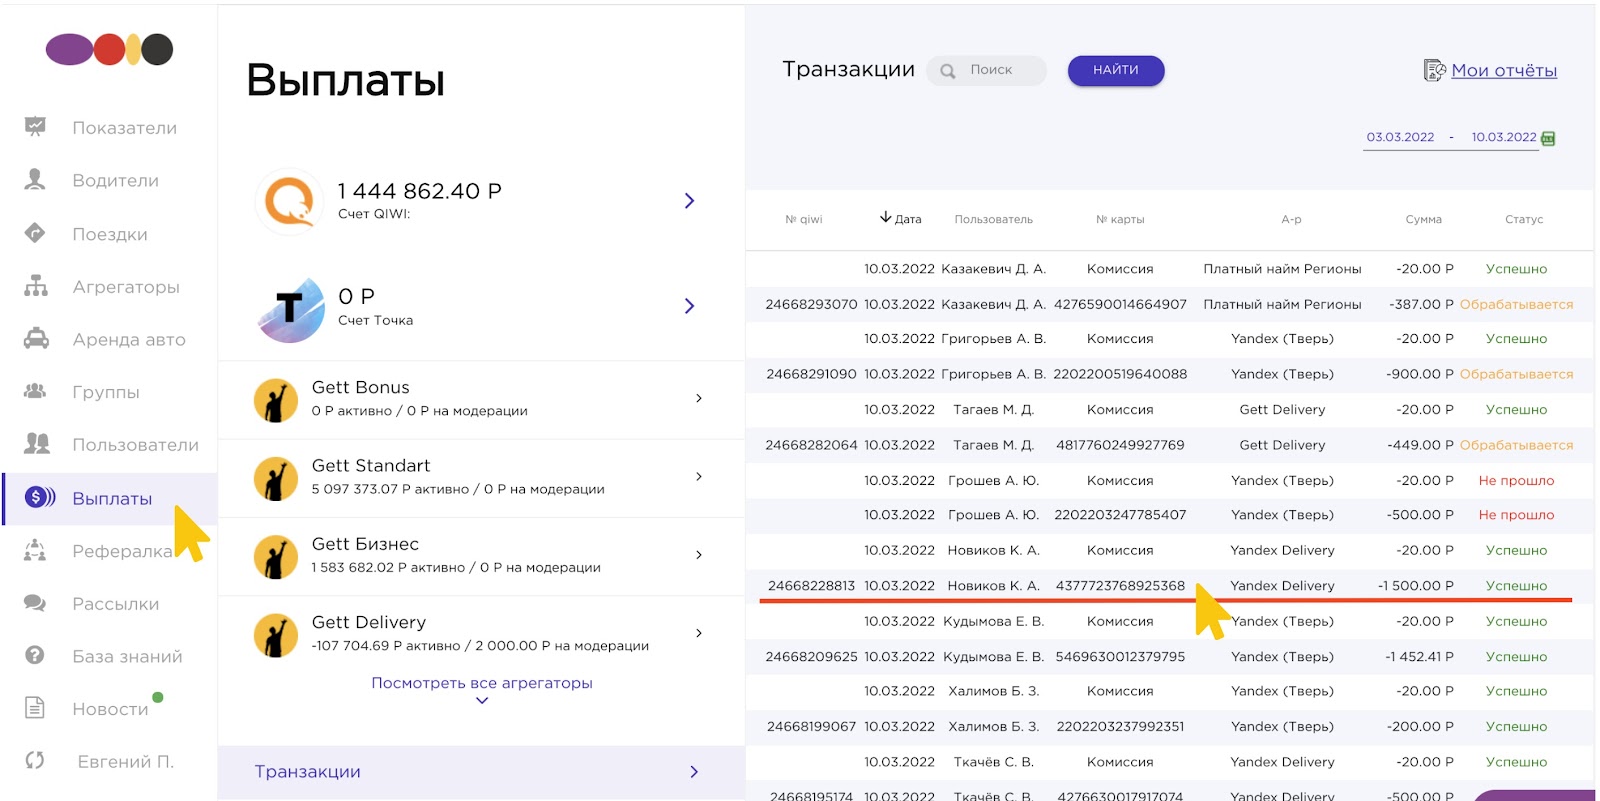The width and height of the screenshot is (1600, 801).
Task: Click the Аренда авто car icon
Action: pyautogui.click(x=36, y=338)
